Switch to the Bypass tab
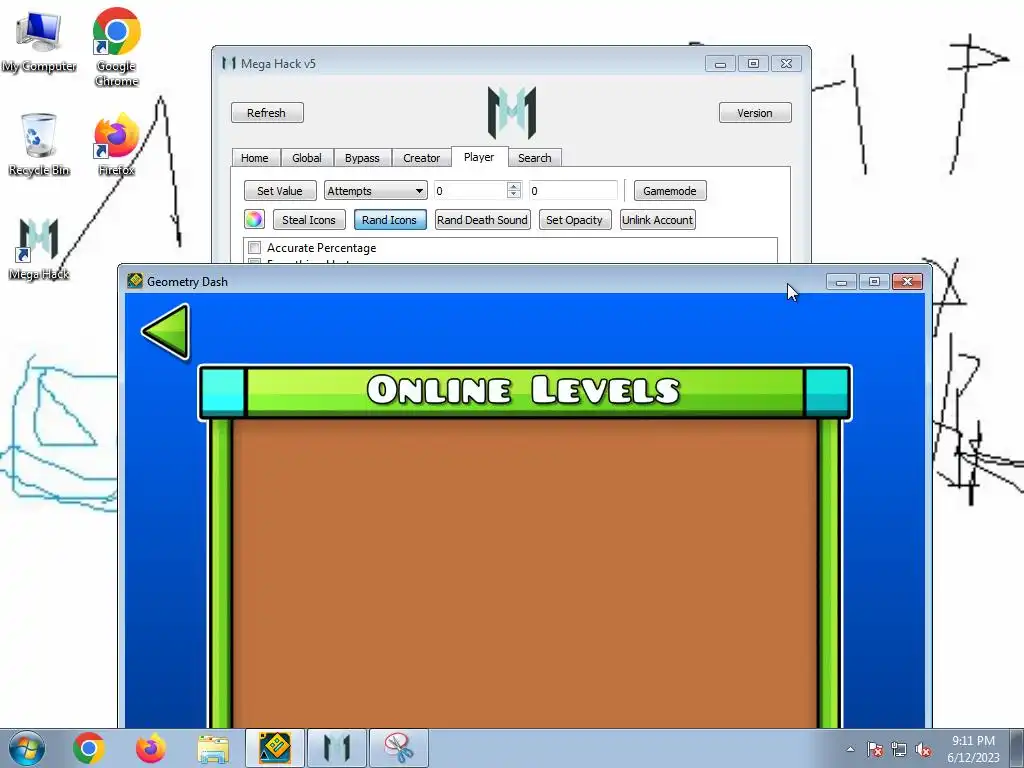 [x=362, y=158]
